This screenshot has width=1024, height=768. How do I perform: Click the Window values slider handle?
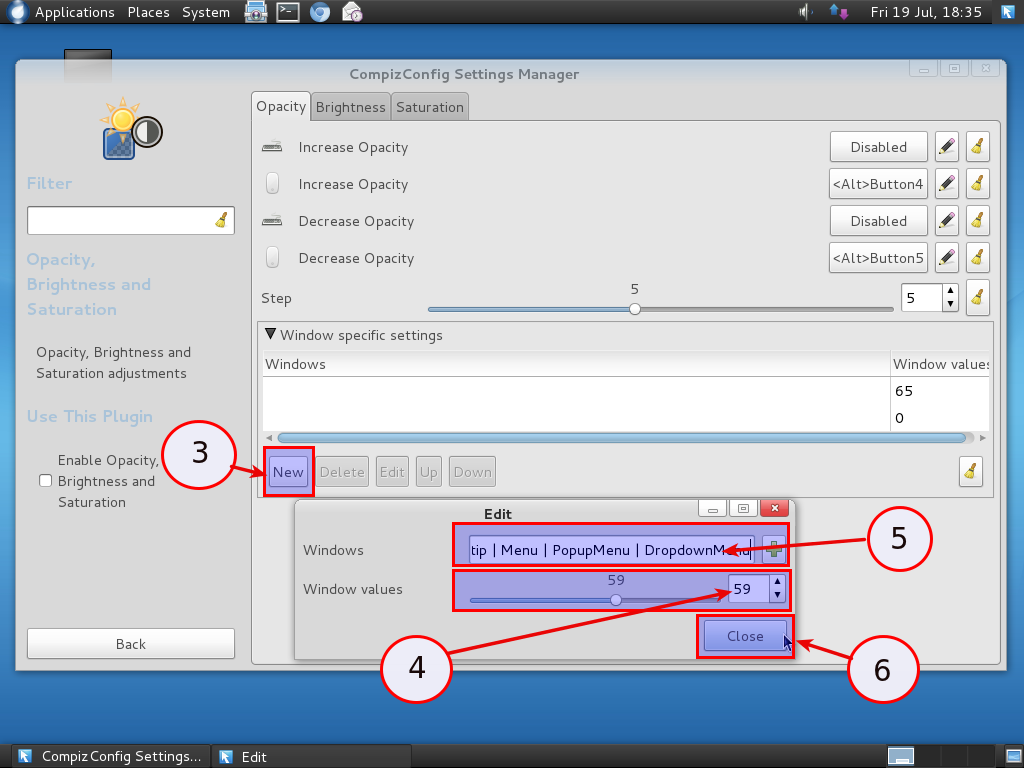pos(616,600)
